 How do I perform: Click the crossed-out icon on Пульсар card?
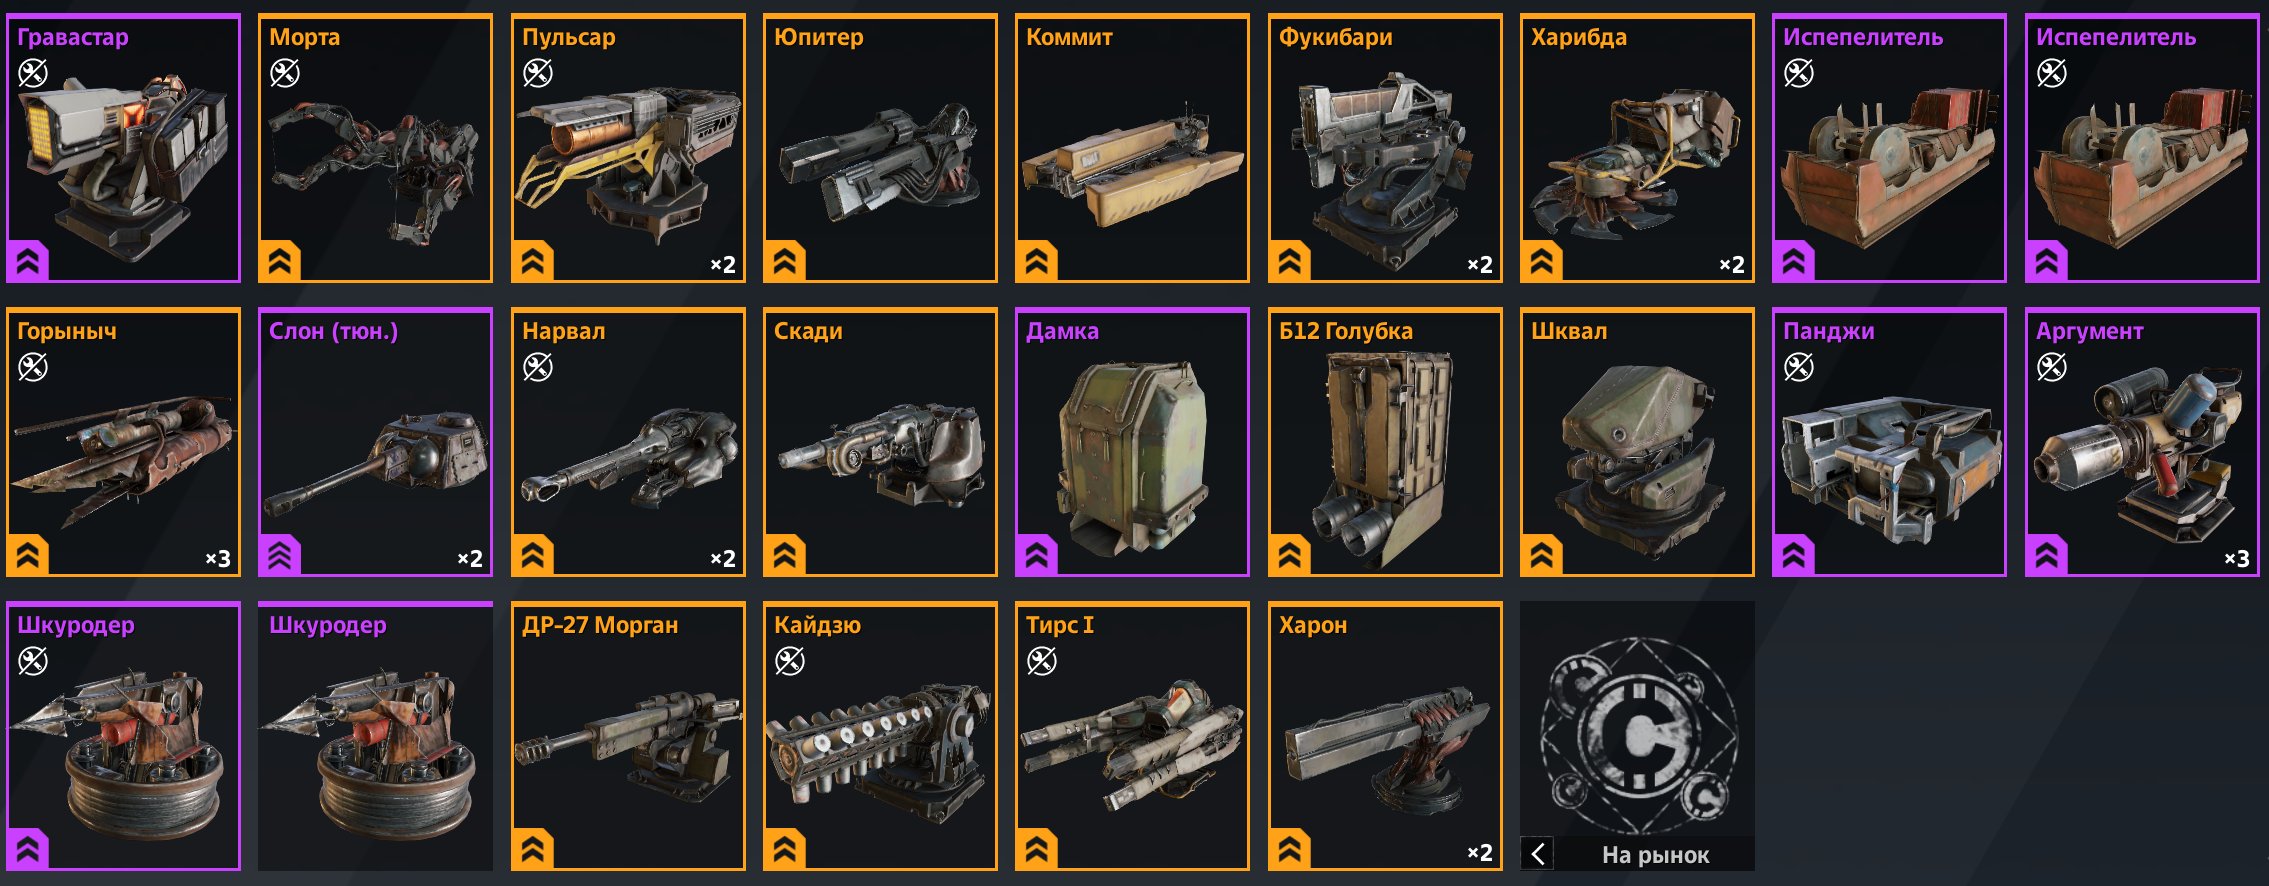538,73
